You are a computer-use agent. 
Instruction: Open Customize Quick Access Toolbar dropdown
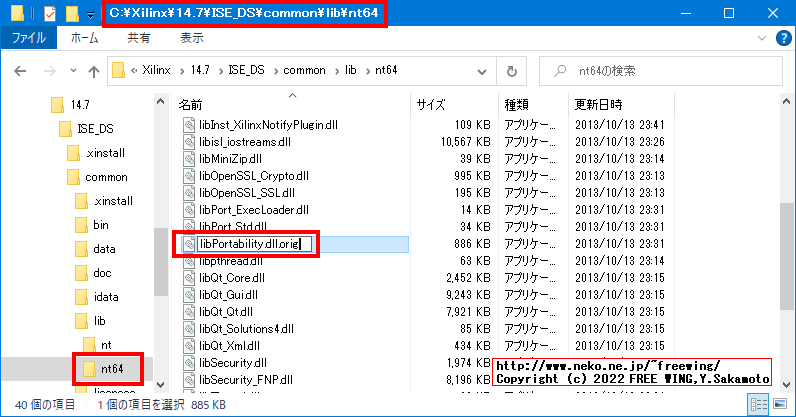click(x=90, y=15)
